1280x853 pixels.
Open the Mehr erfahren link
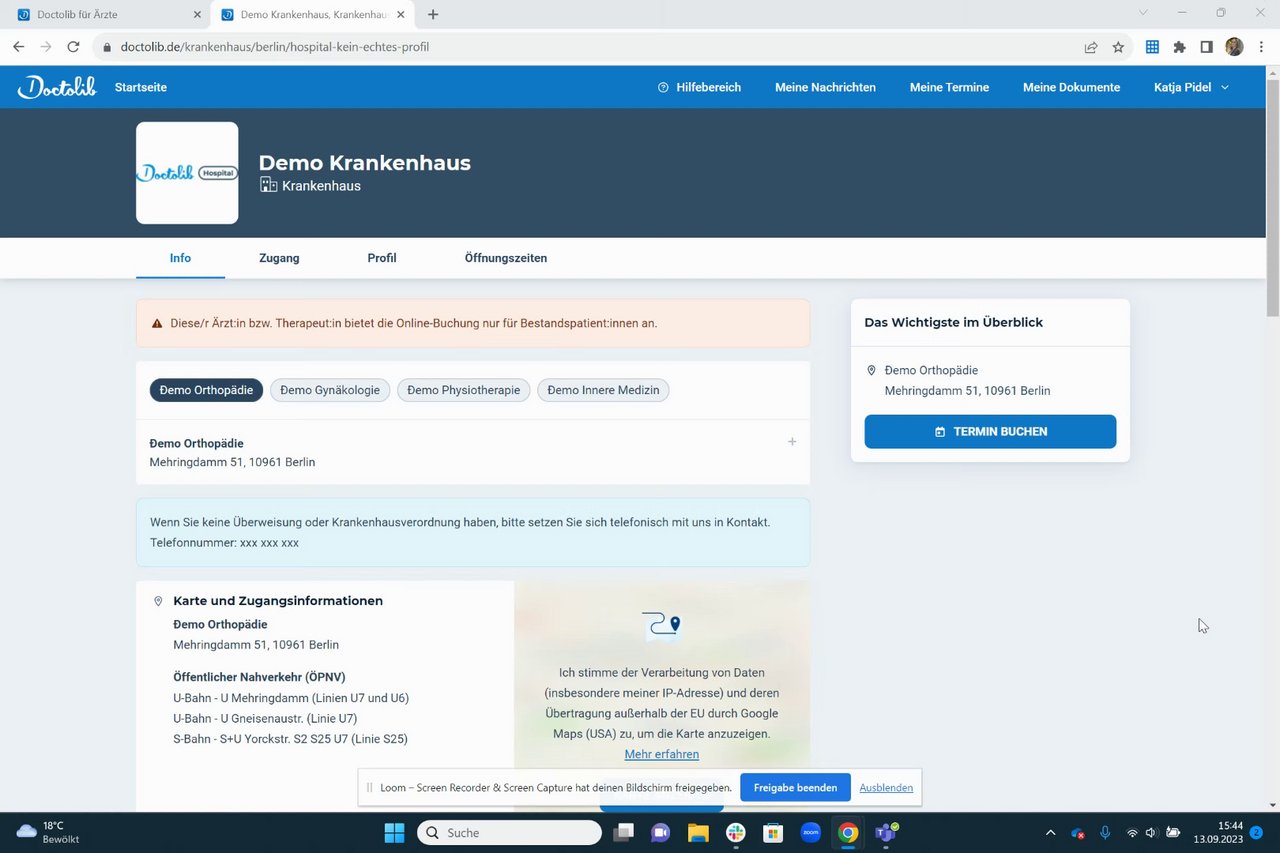click(x=662, y=754)
